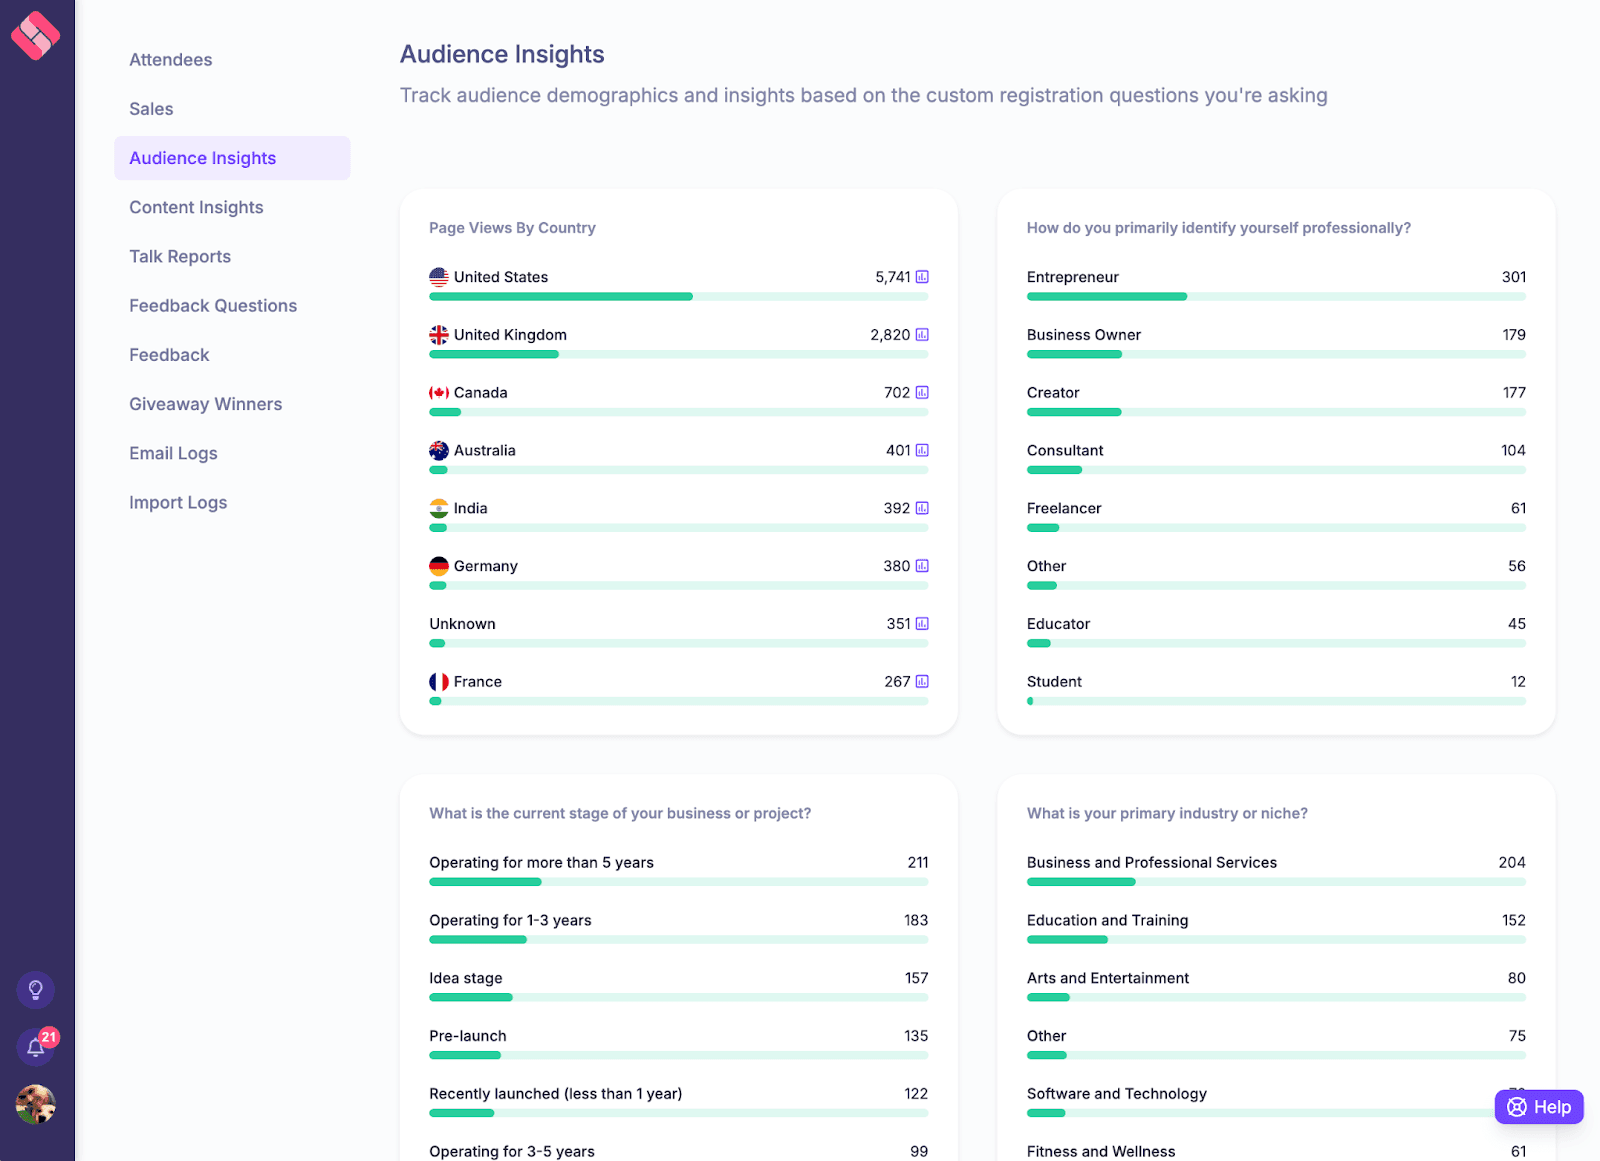This screenshot has width=1600, height=1161.
Task: Click the United States flag icon
Action: [439, 277]
